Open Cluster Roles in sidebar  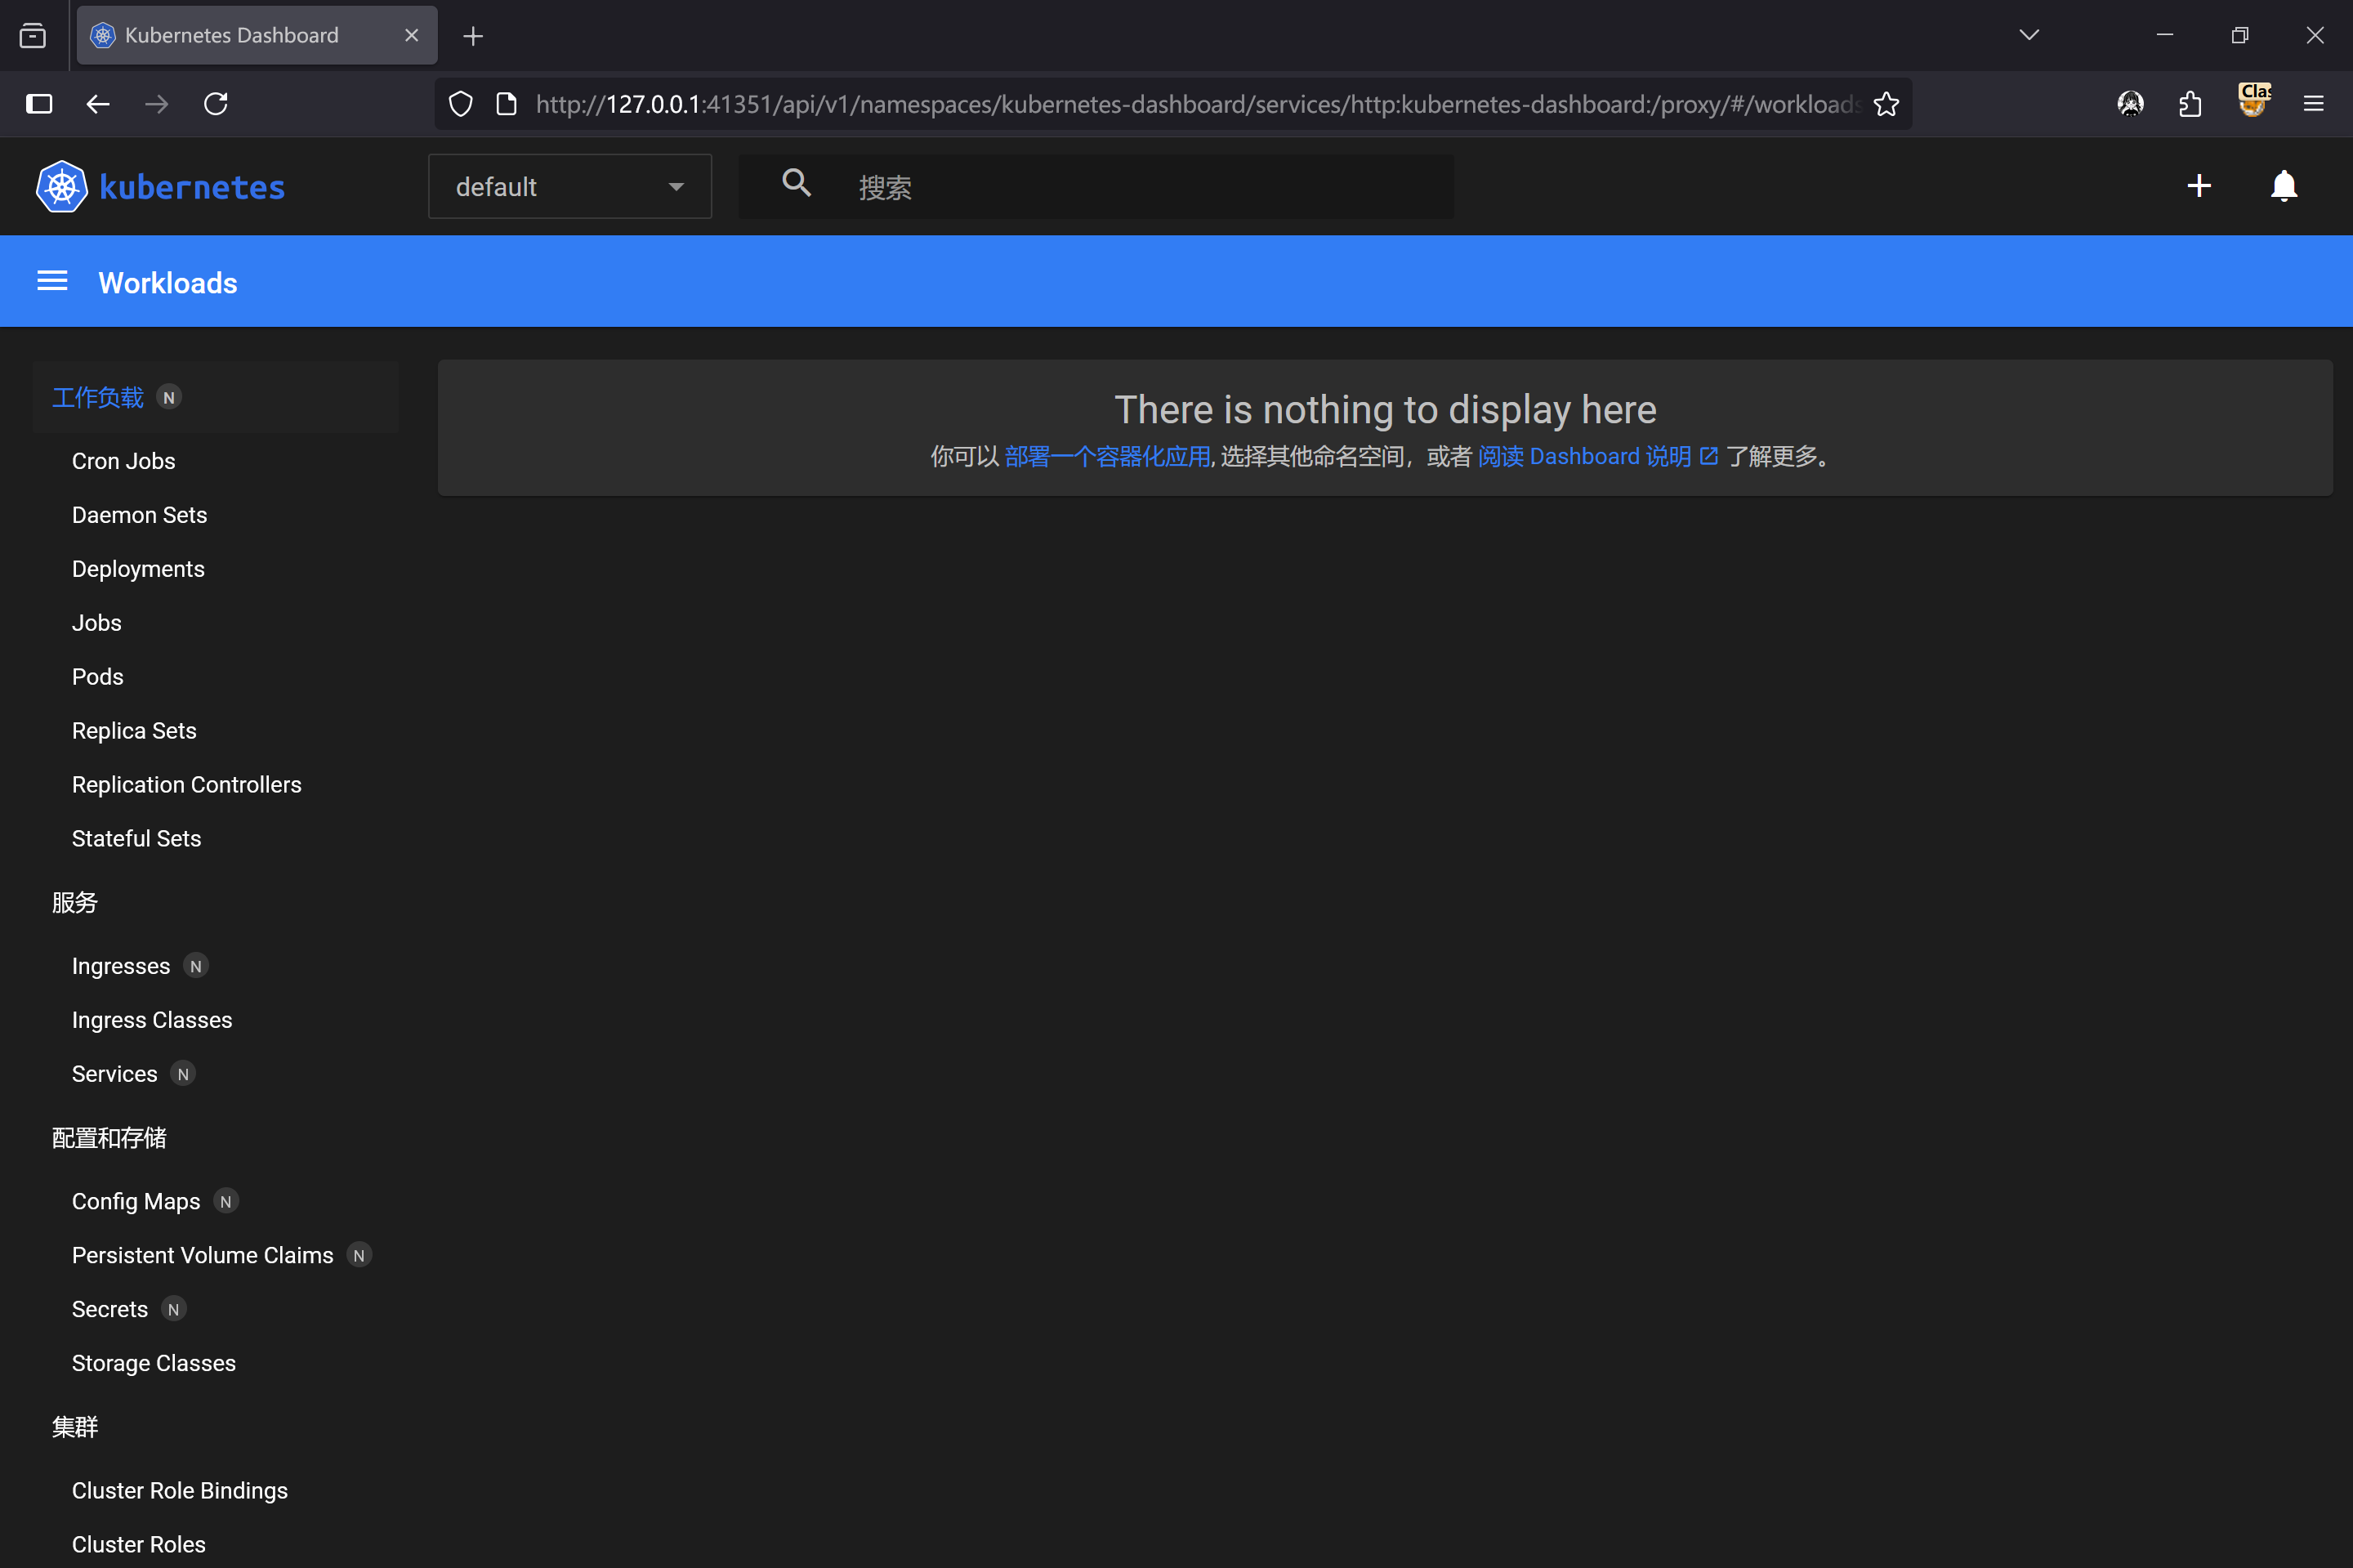coord(139,1544)
